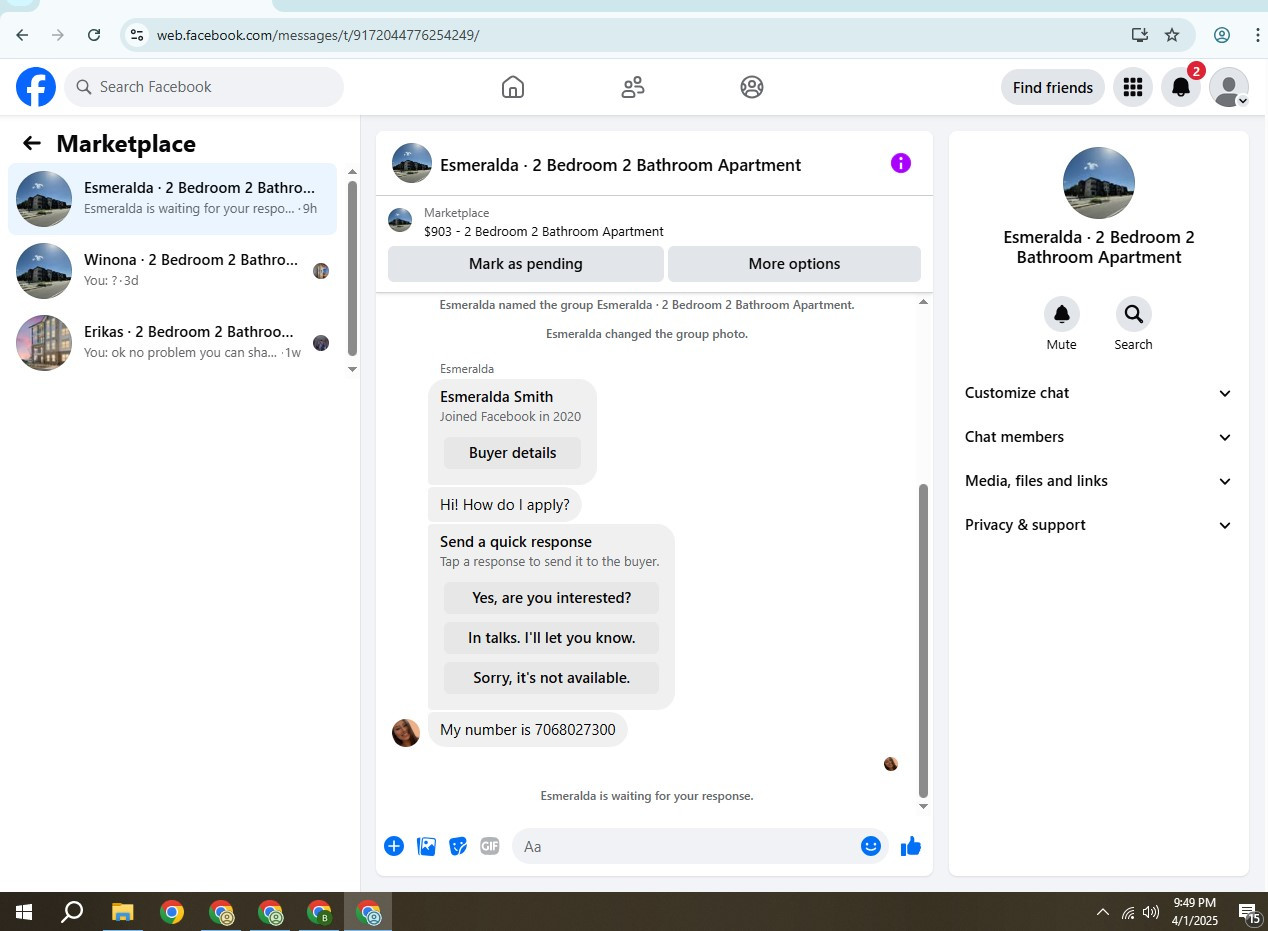Open Buyer details for Esmeralda Smith
This screenshot has height=931, width=1268.
[512, 453]
